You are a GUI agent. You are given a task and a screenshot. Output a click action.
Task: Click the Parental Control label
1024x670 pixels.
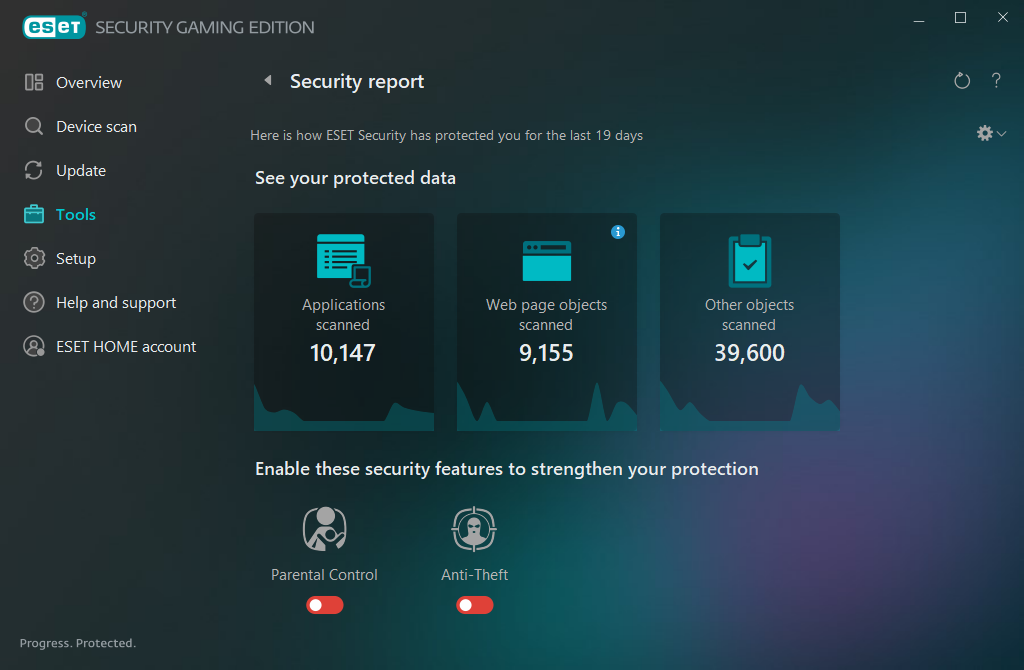coord(325,575)
